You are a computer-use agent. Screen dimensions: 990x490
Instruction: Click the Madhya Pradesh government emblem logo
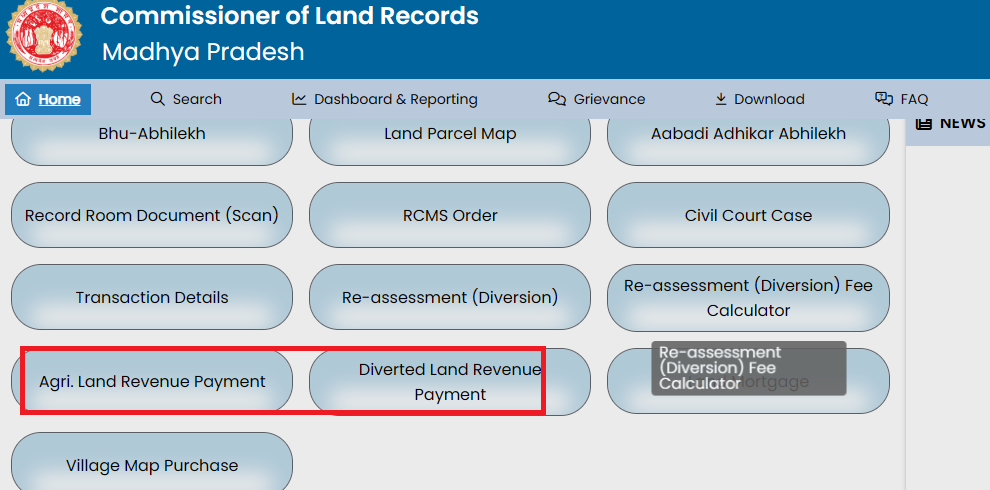43,36
